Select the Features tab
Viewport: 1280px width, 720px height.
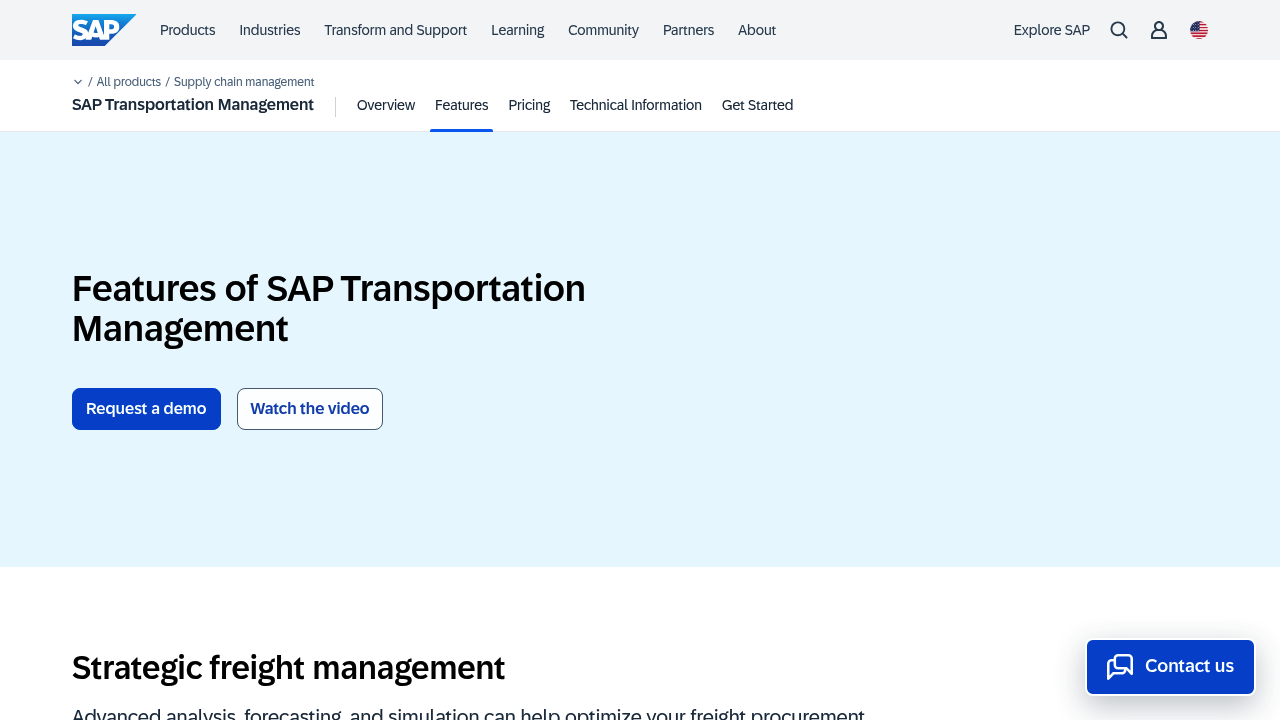coord(462,105)
